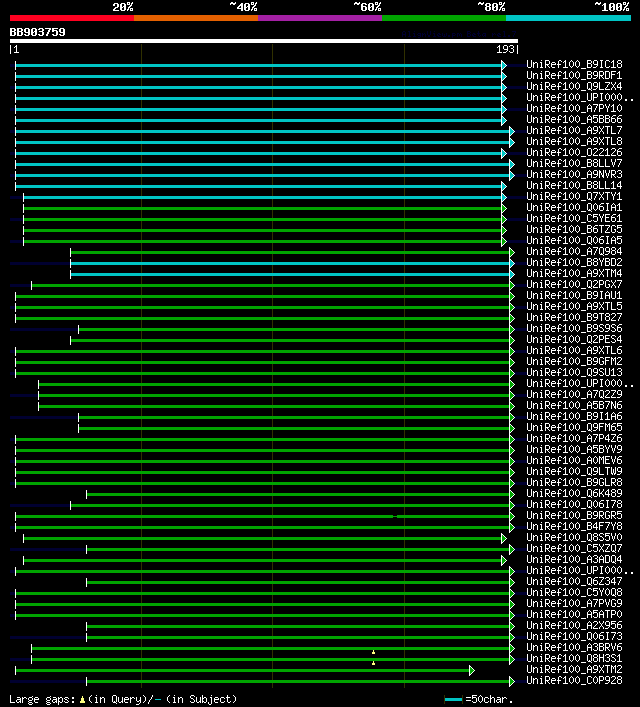This screenshot has height=707, width=640.
Task: Select the UniRef100_A7Q984 label
Action: pyautogui.click(x=574, y=252)
